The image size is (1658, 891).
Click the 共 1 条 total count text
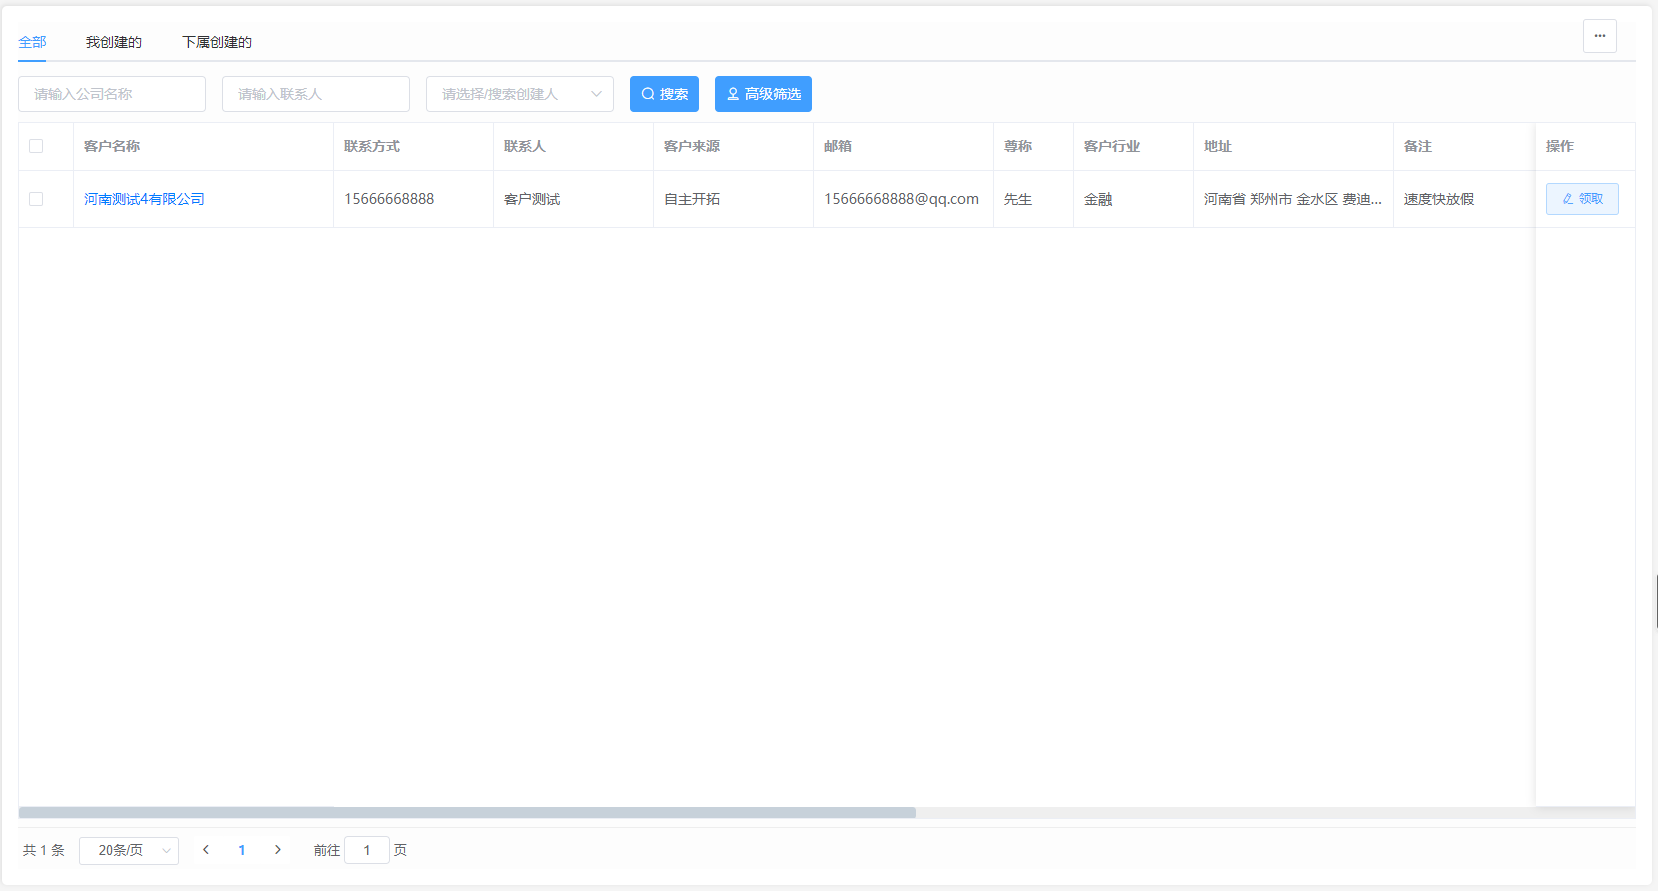click(x=44, y=850)
